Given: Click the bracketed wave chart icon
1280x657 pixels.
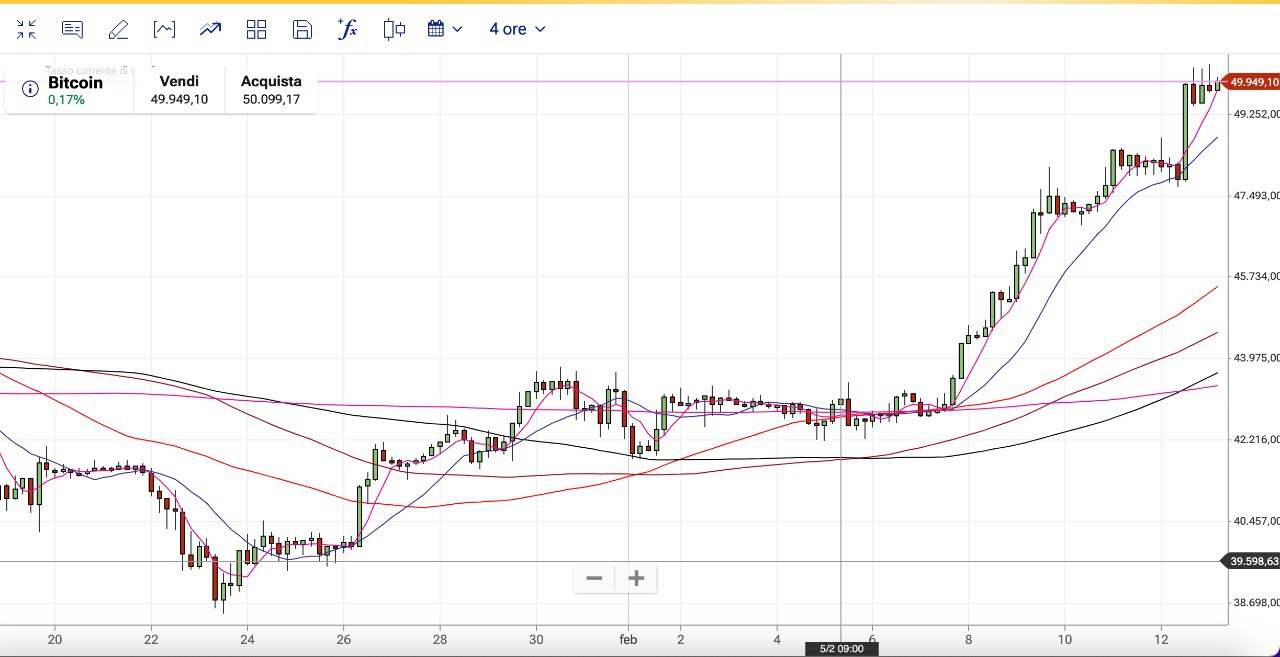Looking at the screenshot, I should click(x=164, y=29).
